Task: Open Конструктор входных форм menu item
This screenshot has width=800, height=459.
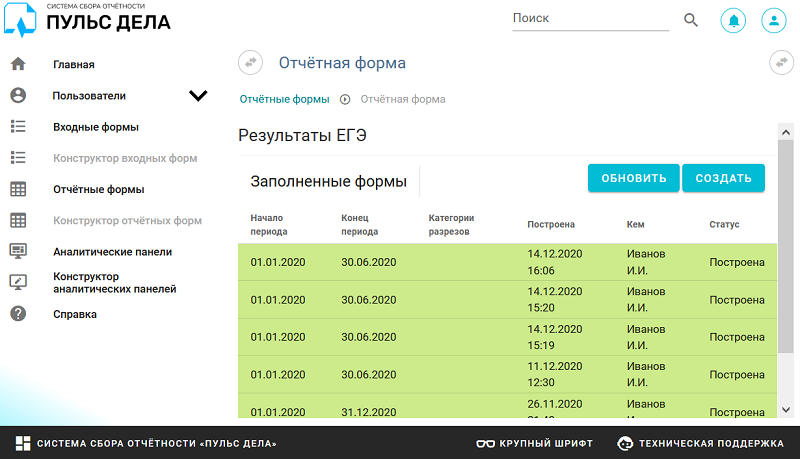Action: (x=125, y=158)
